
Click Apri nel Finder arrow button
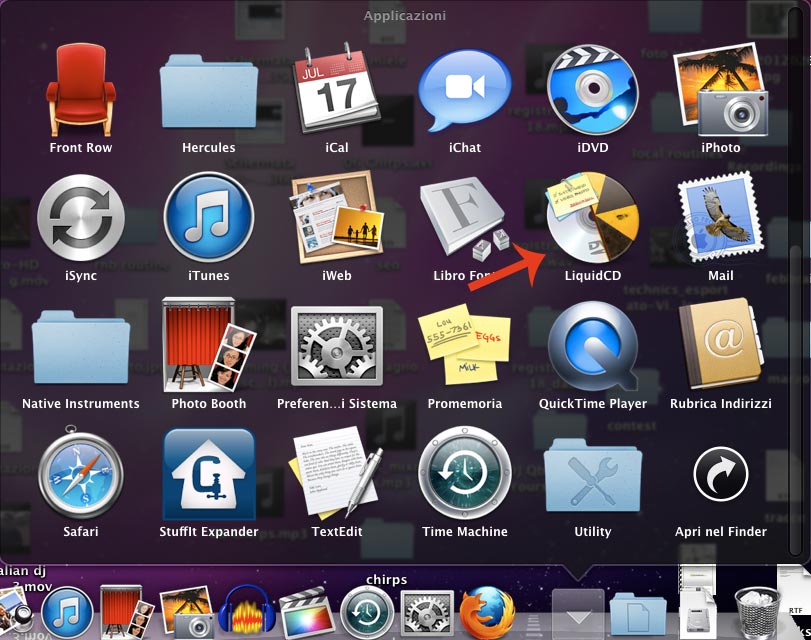720,475
